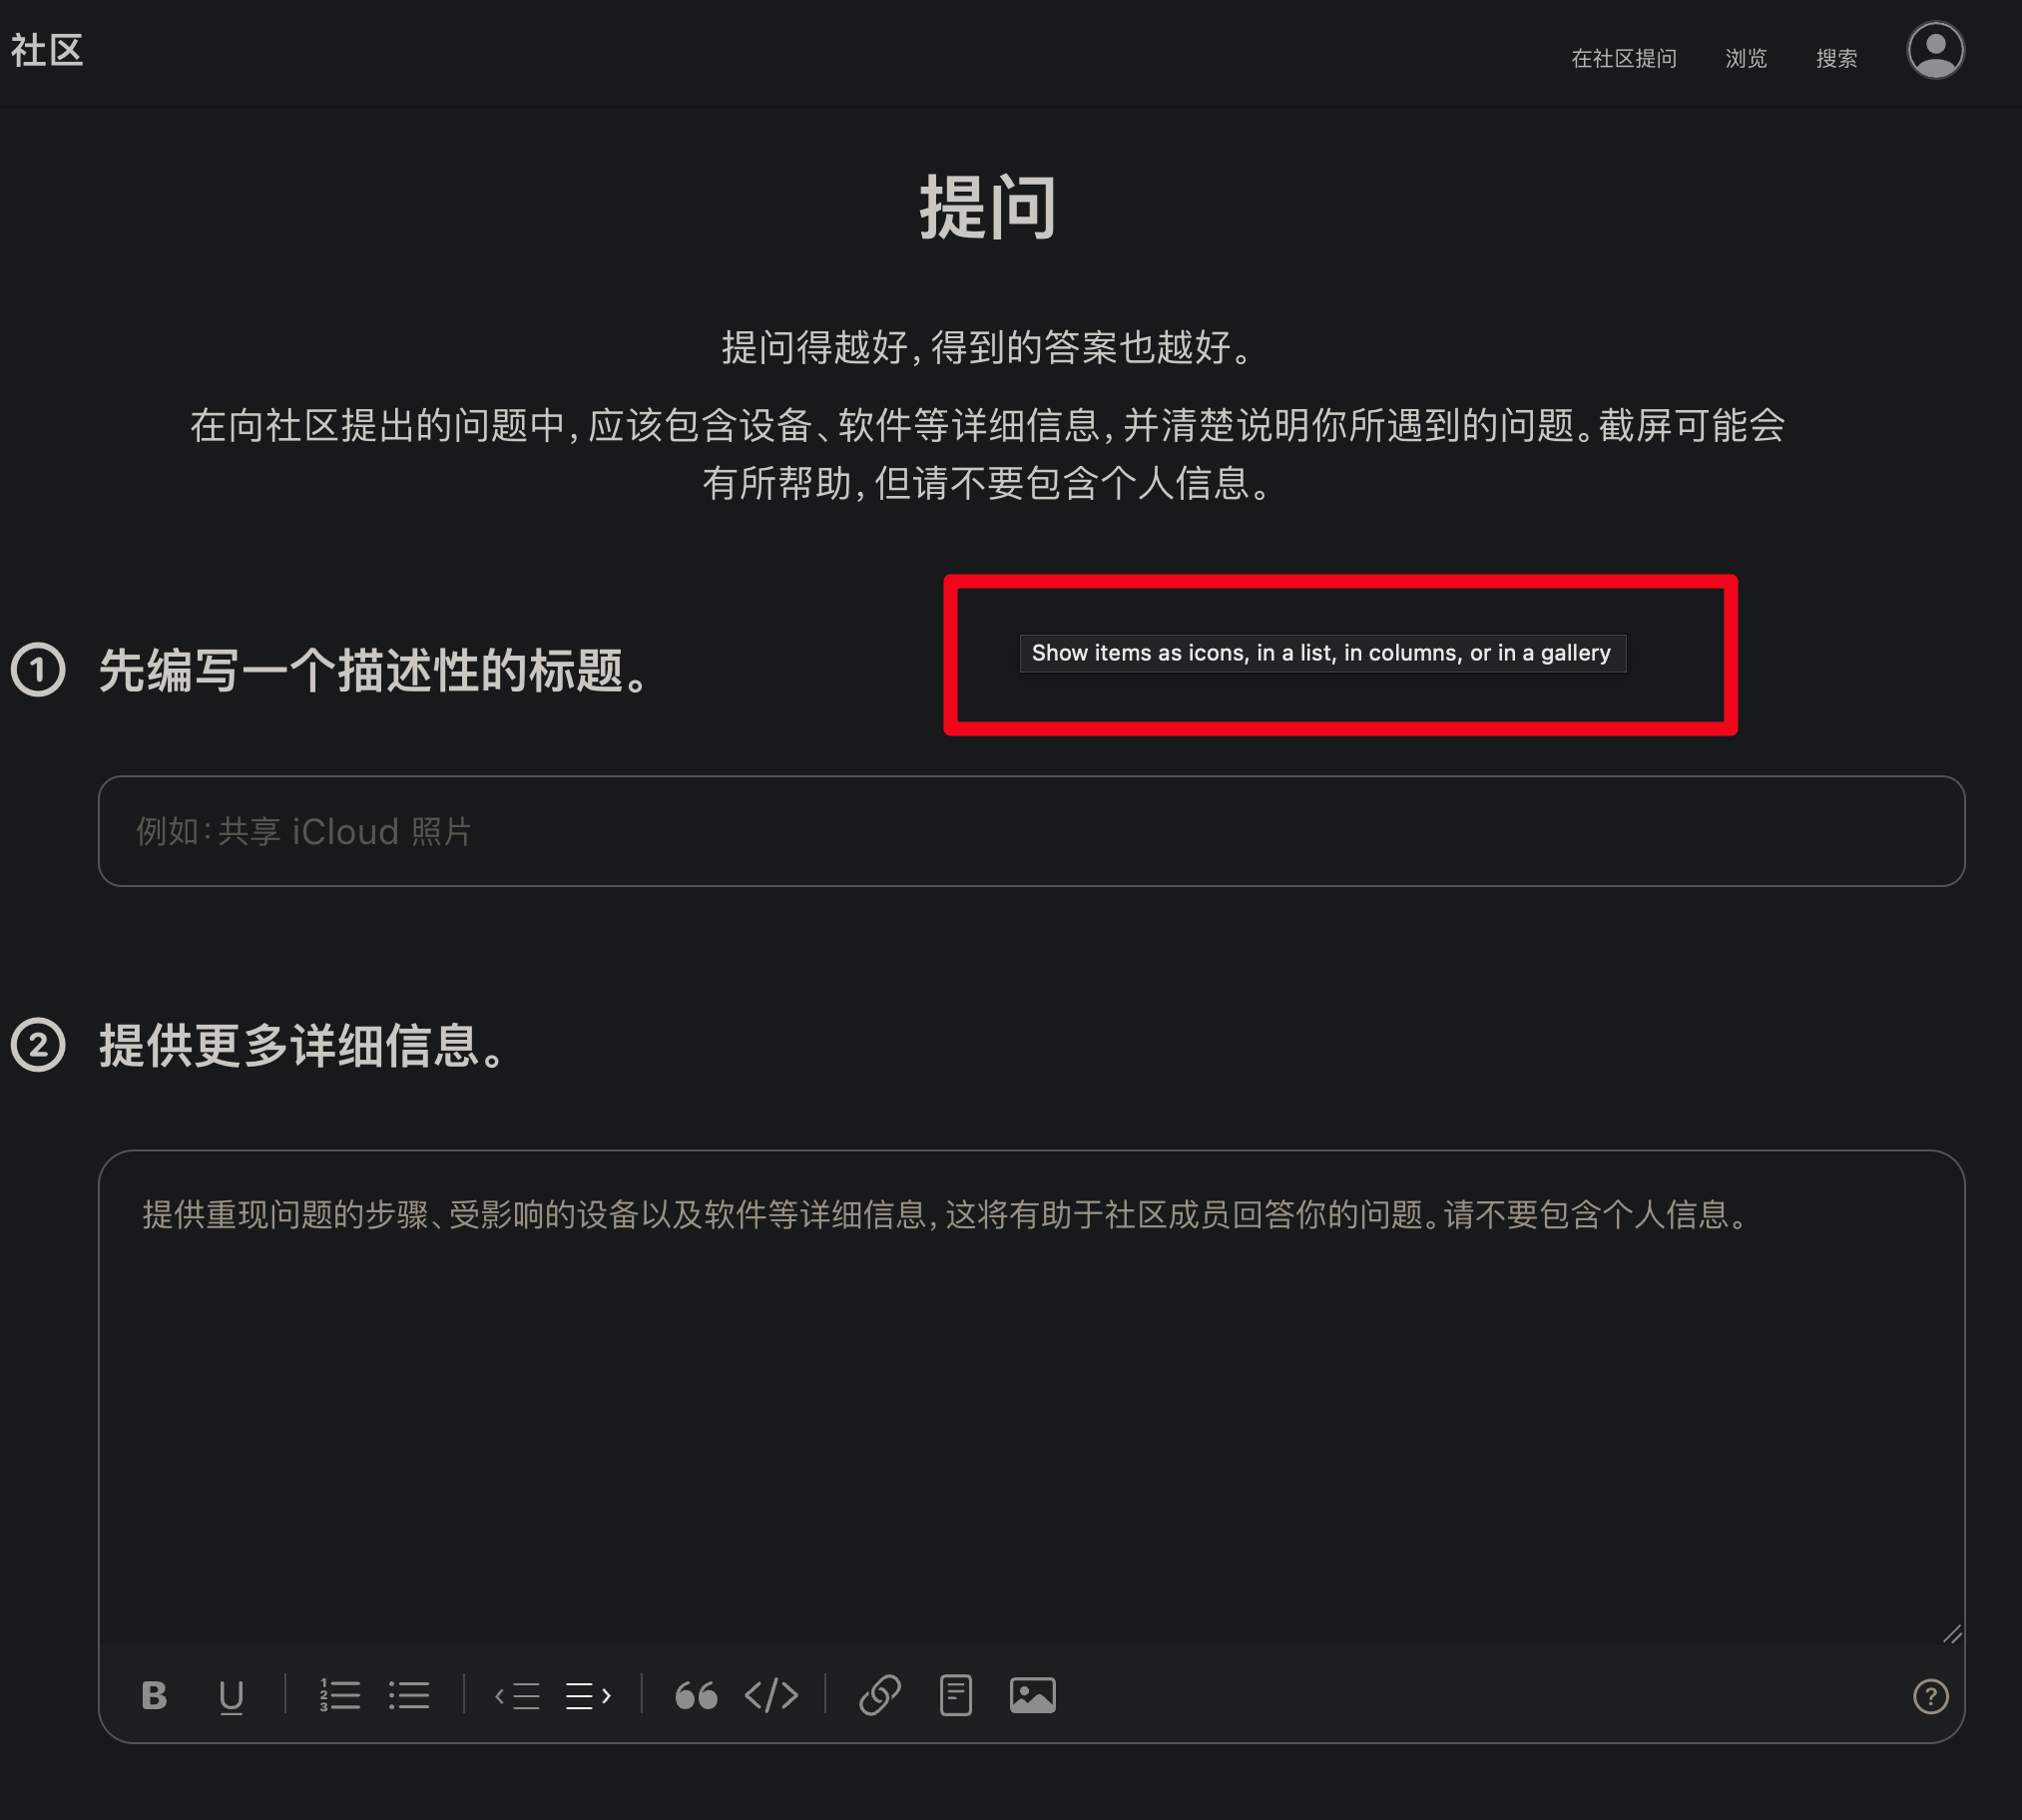The height and width of the screenshot is (1820, 2022).
Task: Click the 在社区提问 navigation link
Action: click(x=1623, y=59)
